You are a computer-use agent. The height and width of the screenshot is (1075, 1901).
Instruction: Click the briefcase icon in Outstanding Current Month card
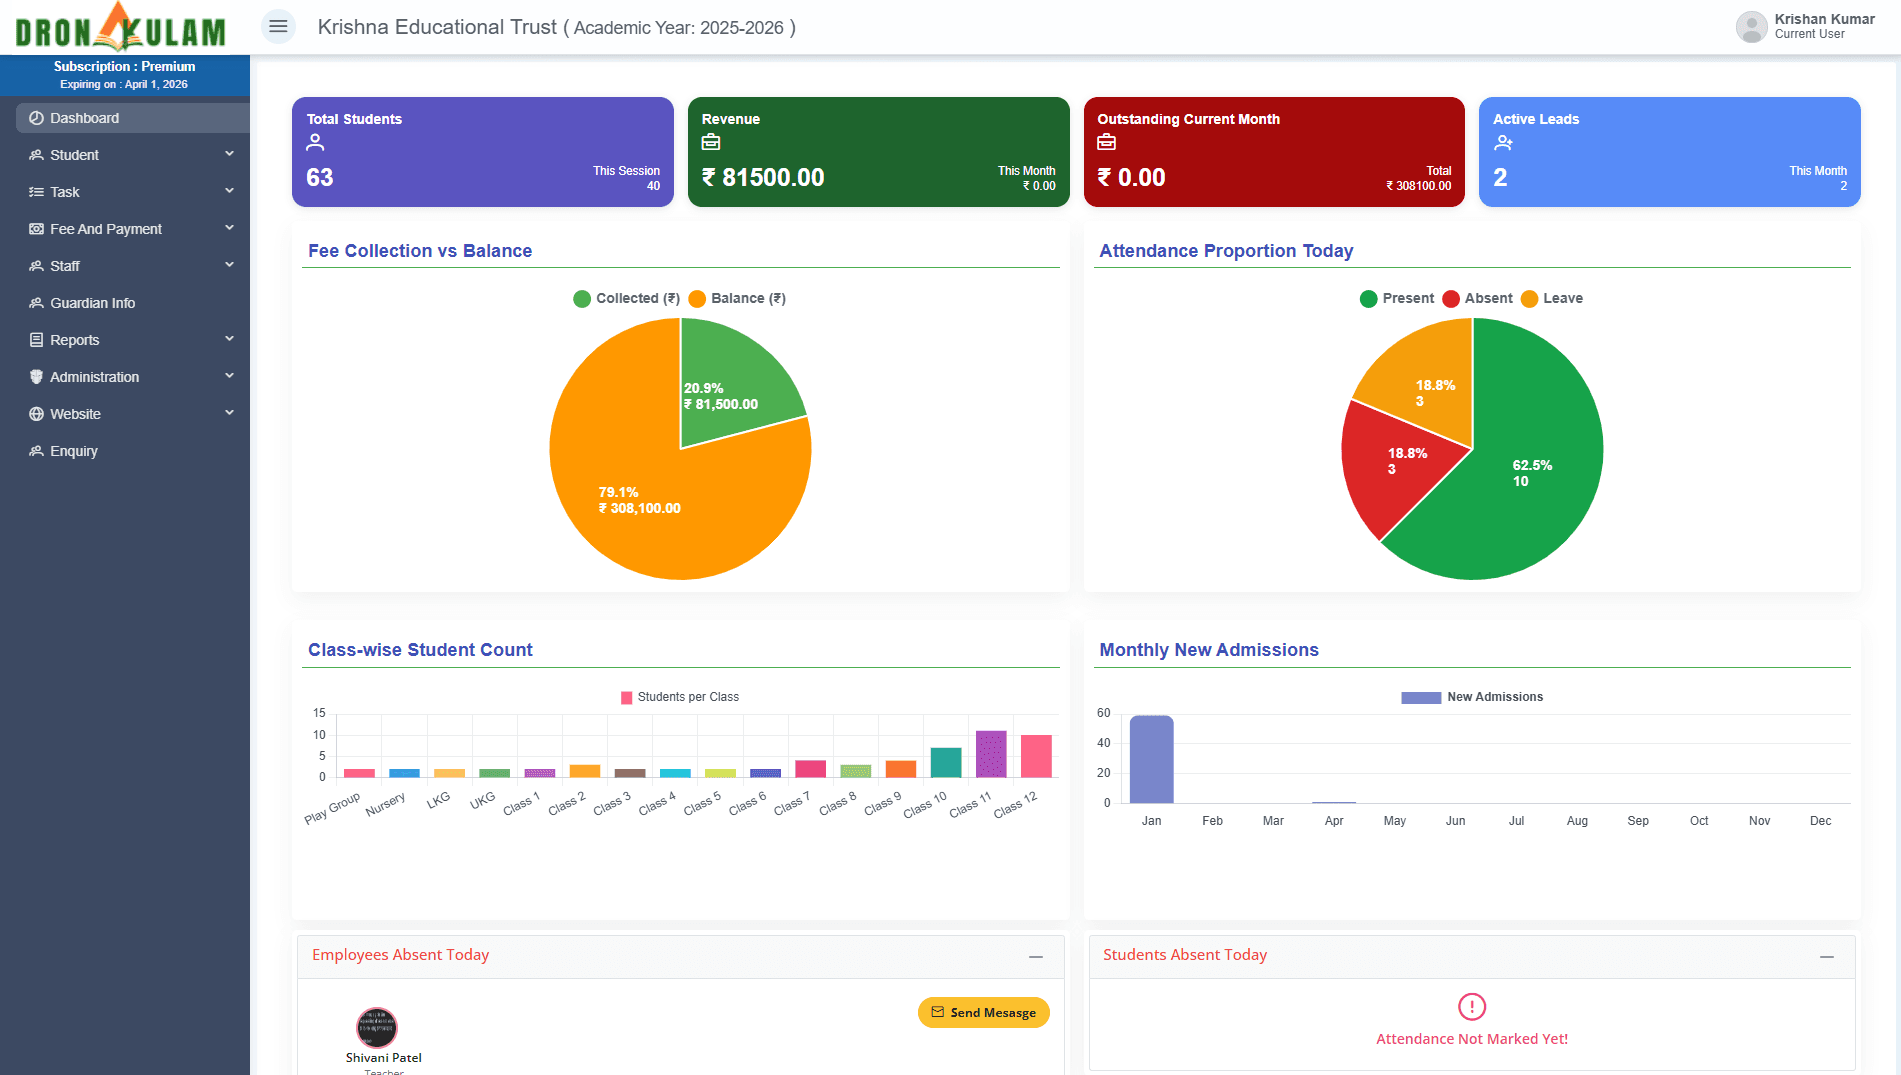pos(1106,142)
